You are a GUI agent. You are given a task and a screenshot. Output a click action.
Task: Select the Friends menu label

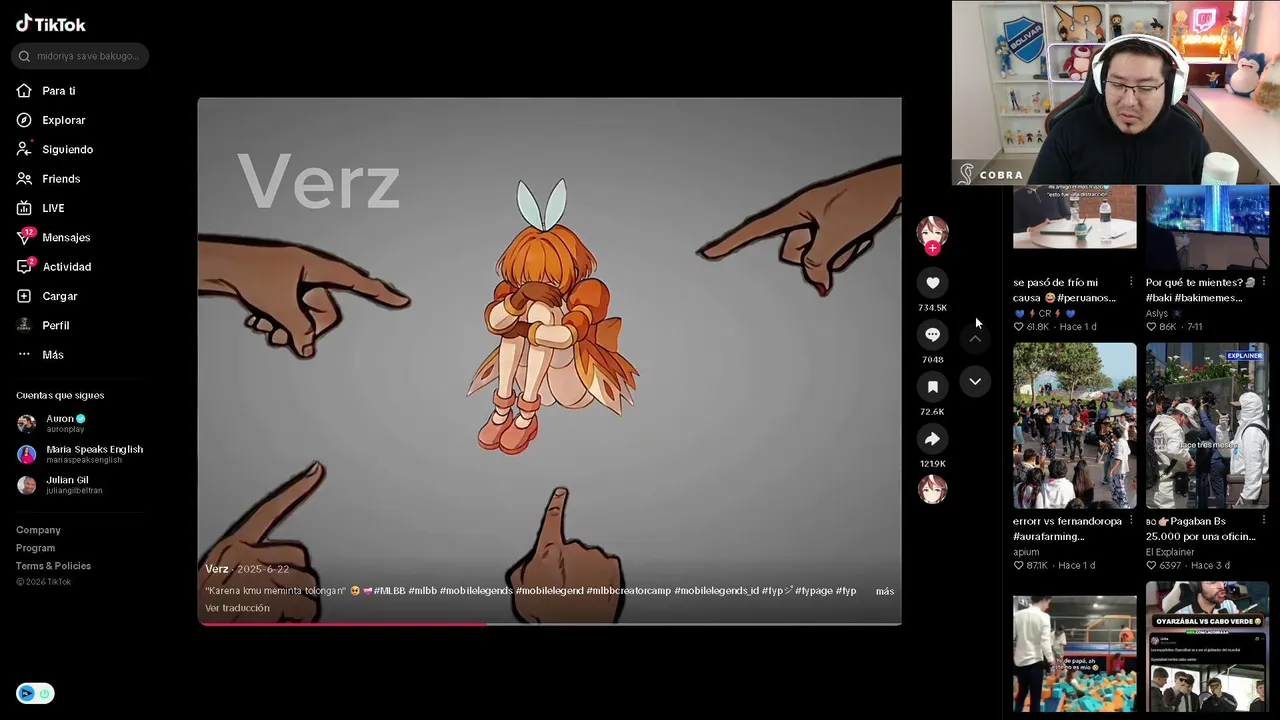pos(61,179)
